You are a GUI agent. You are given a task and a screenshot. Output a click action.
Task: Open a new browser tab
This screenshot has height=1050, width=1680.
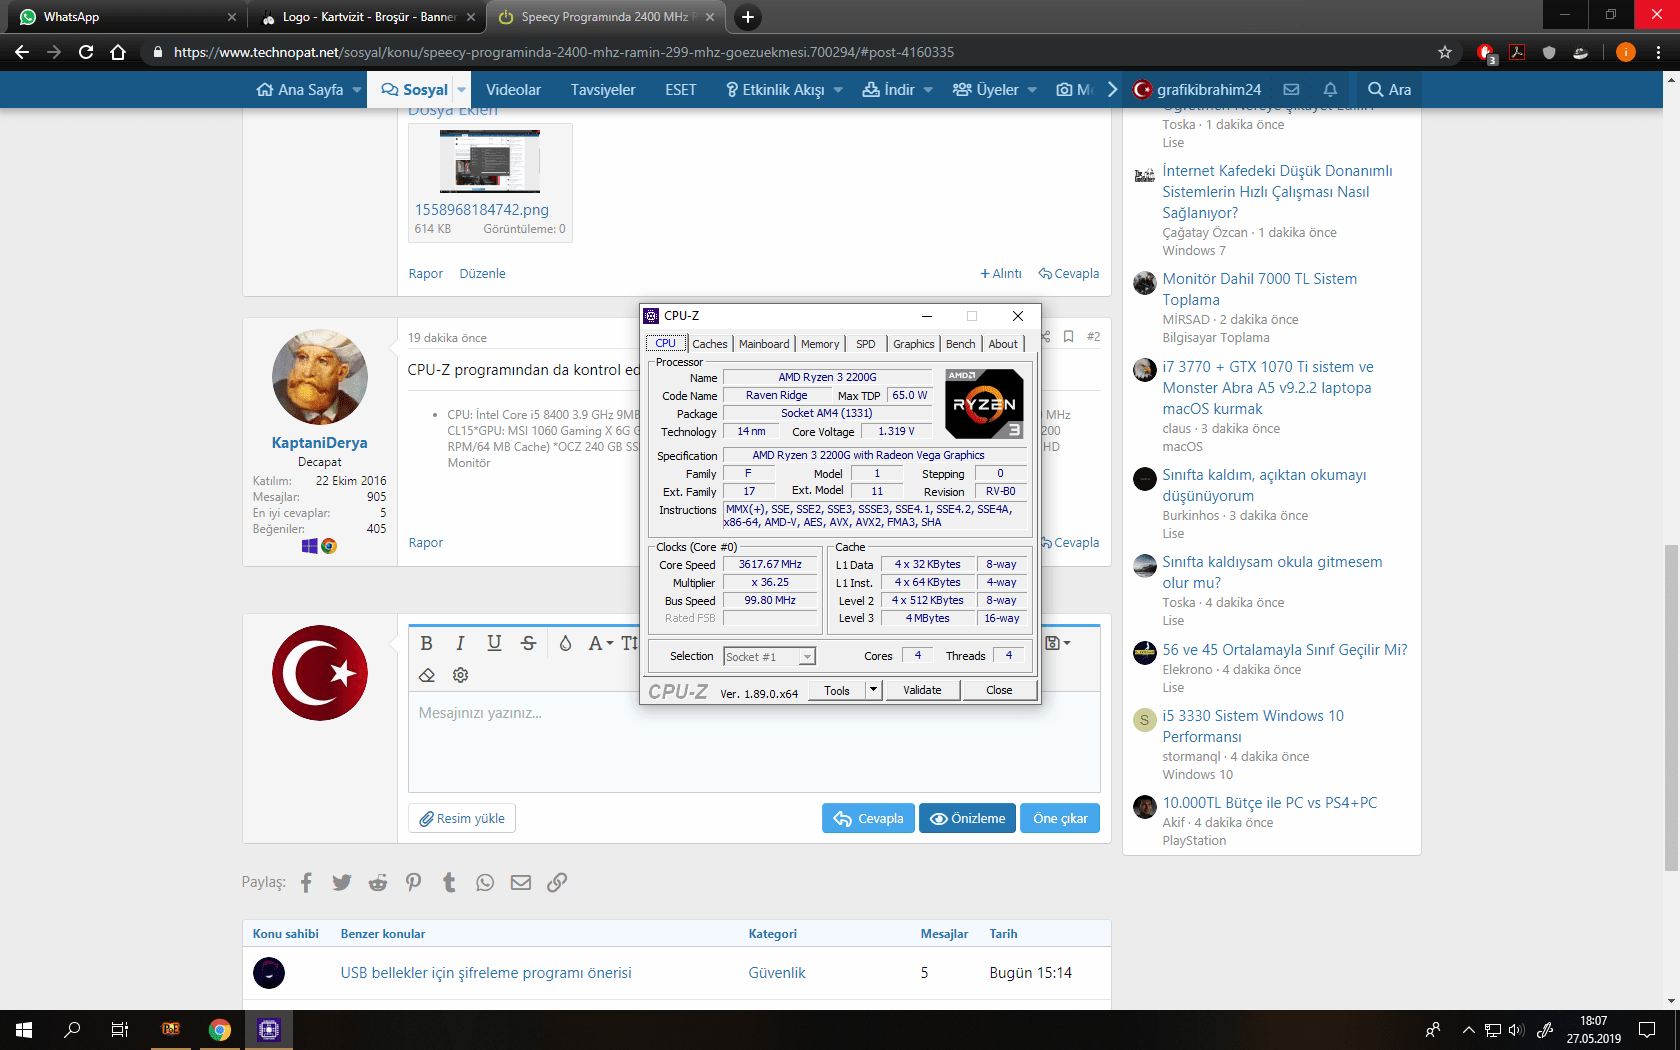747,17
